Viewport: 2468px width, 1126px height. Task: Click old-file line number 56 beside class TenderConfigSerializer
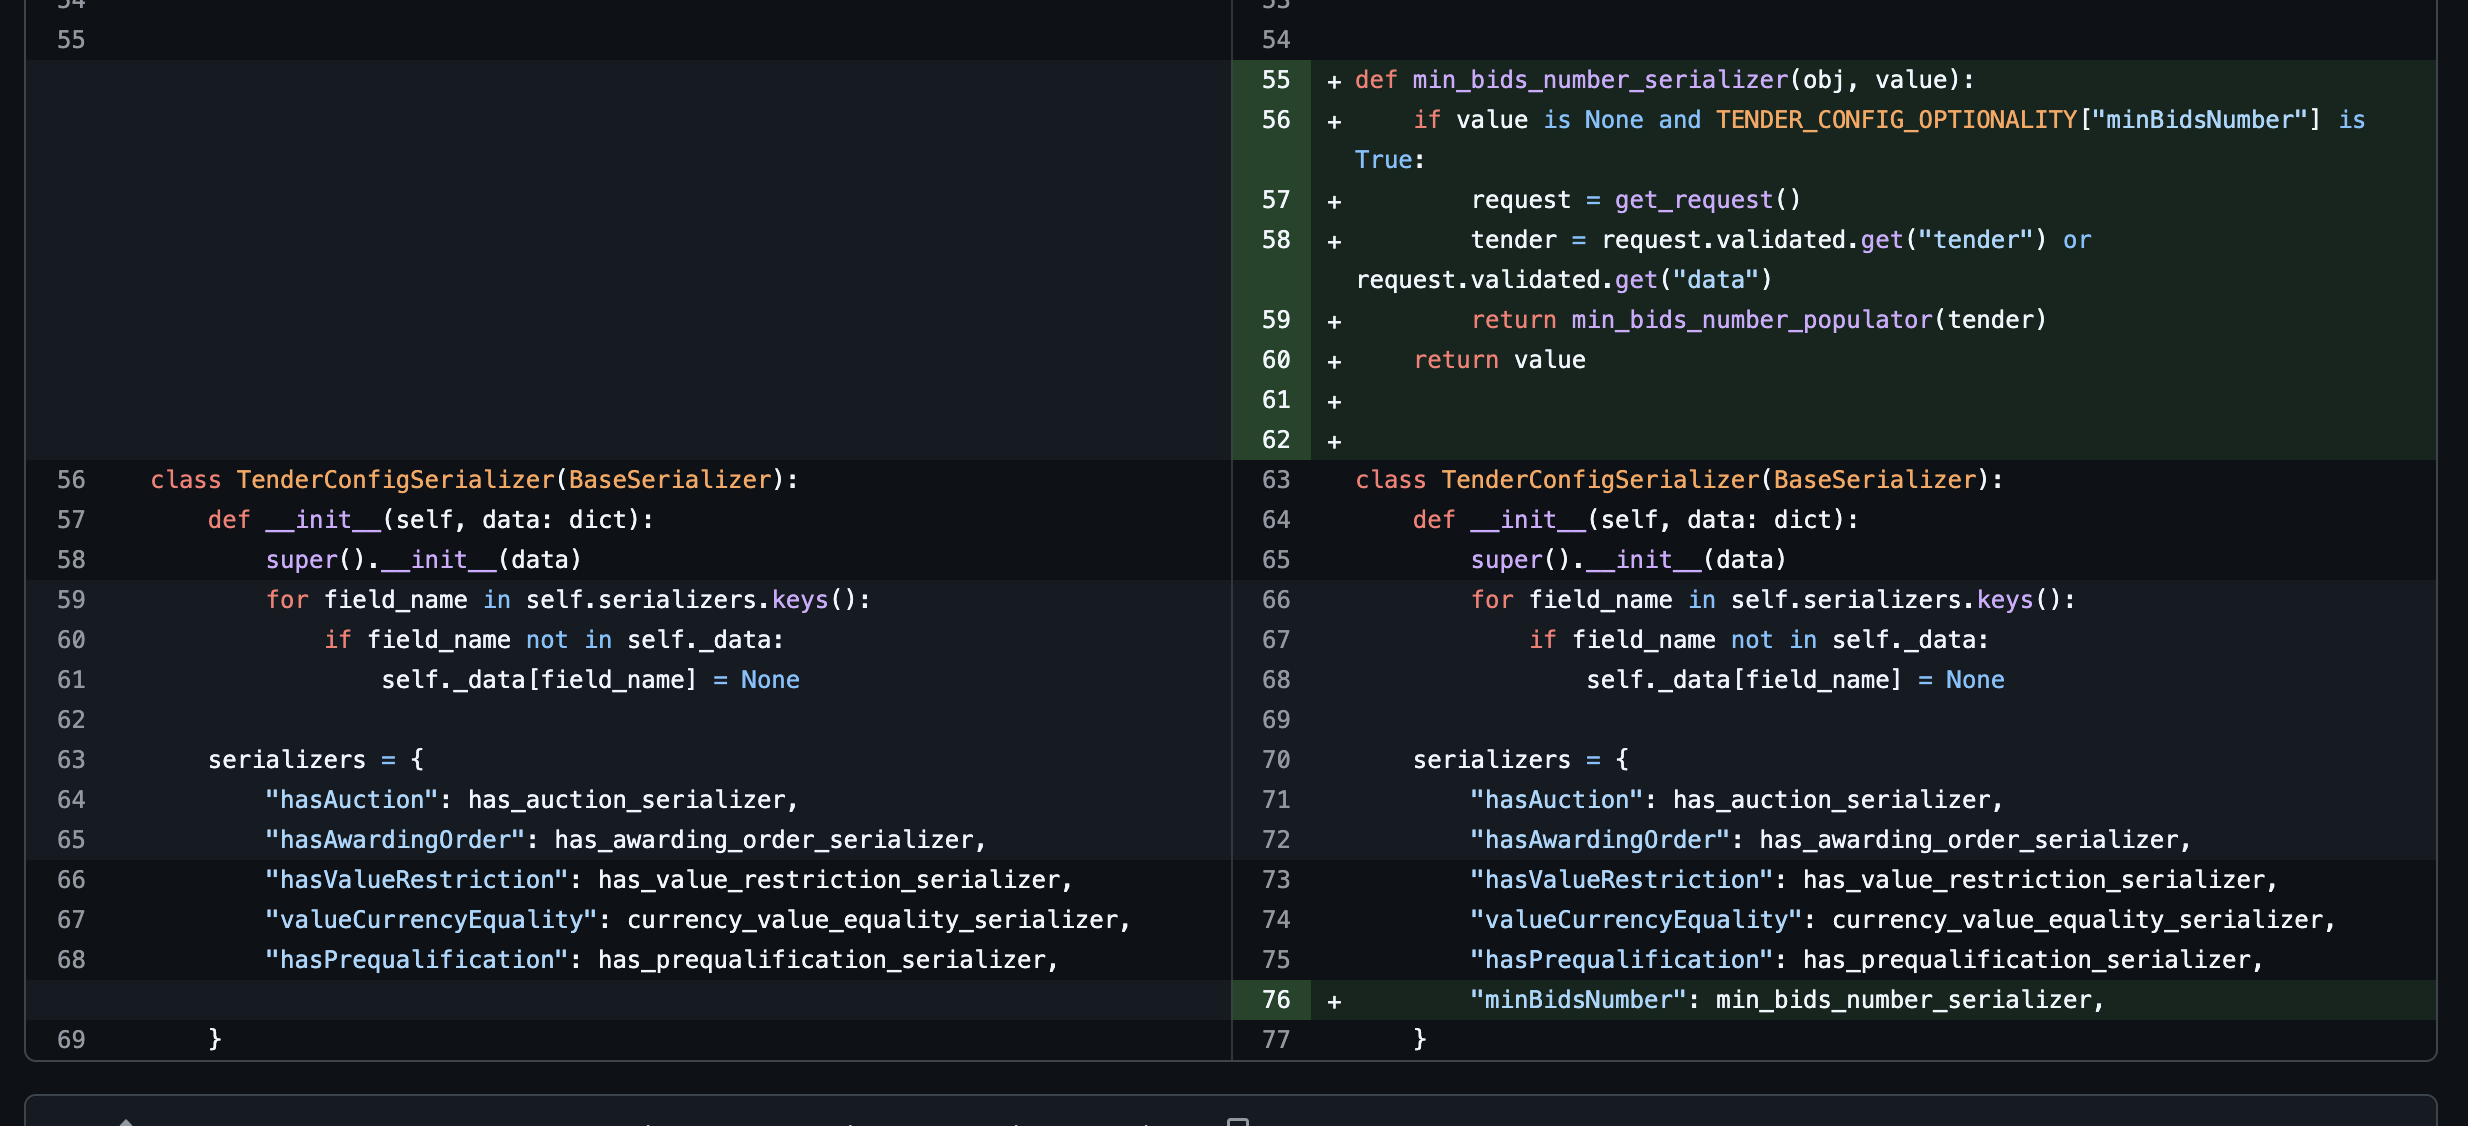click(71, 480)
